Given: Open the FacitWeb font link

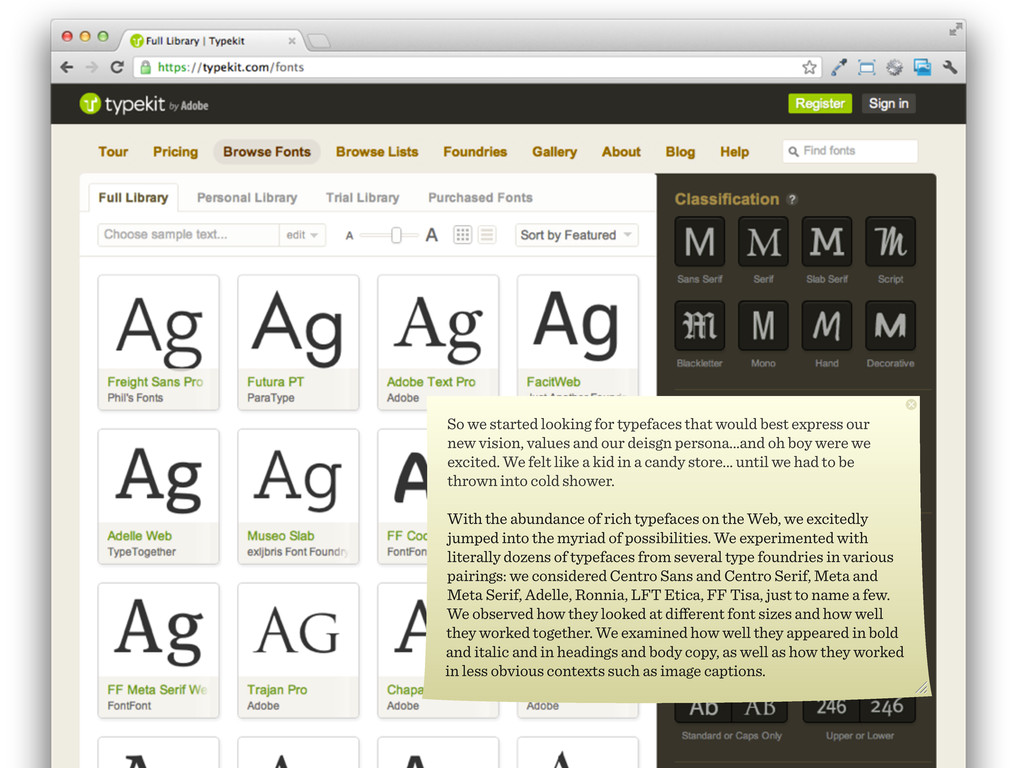Looking at the screenshot, I should pos(553,382).
